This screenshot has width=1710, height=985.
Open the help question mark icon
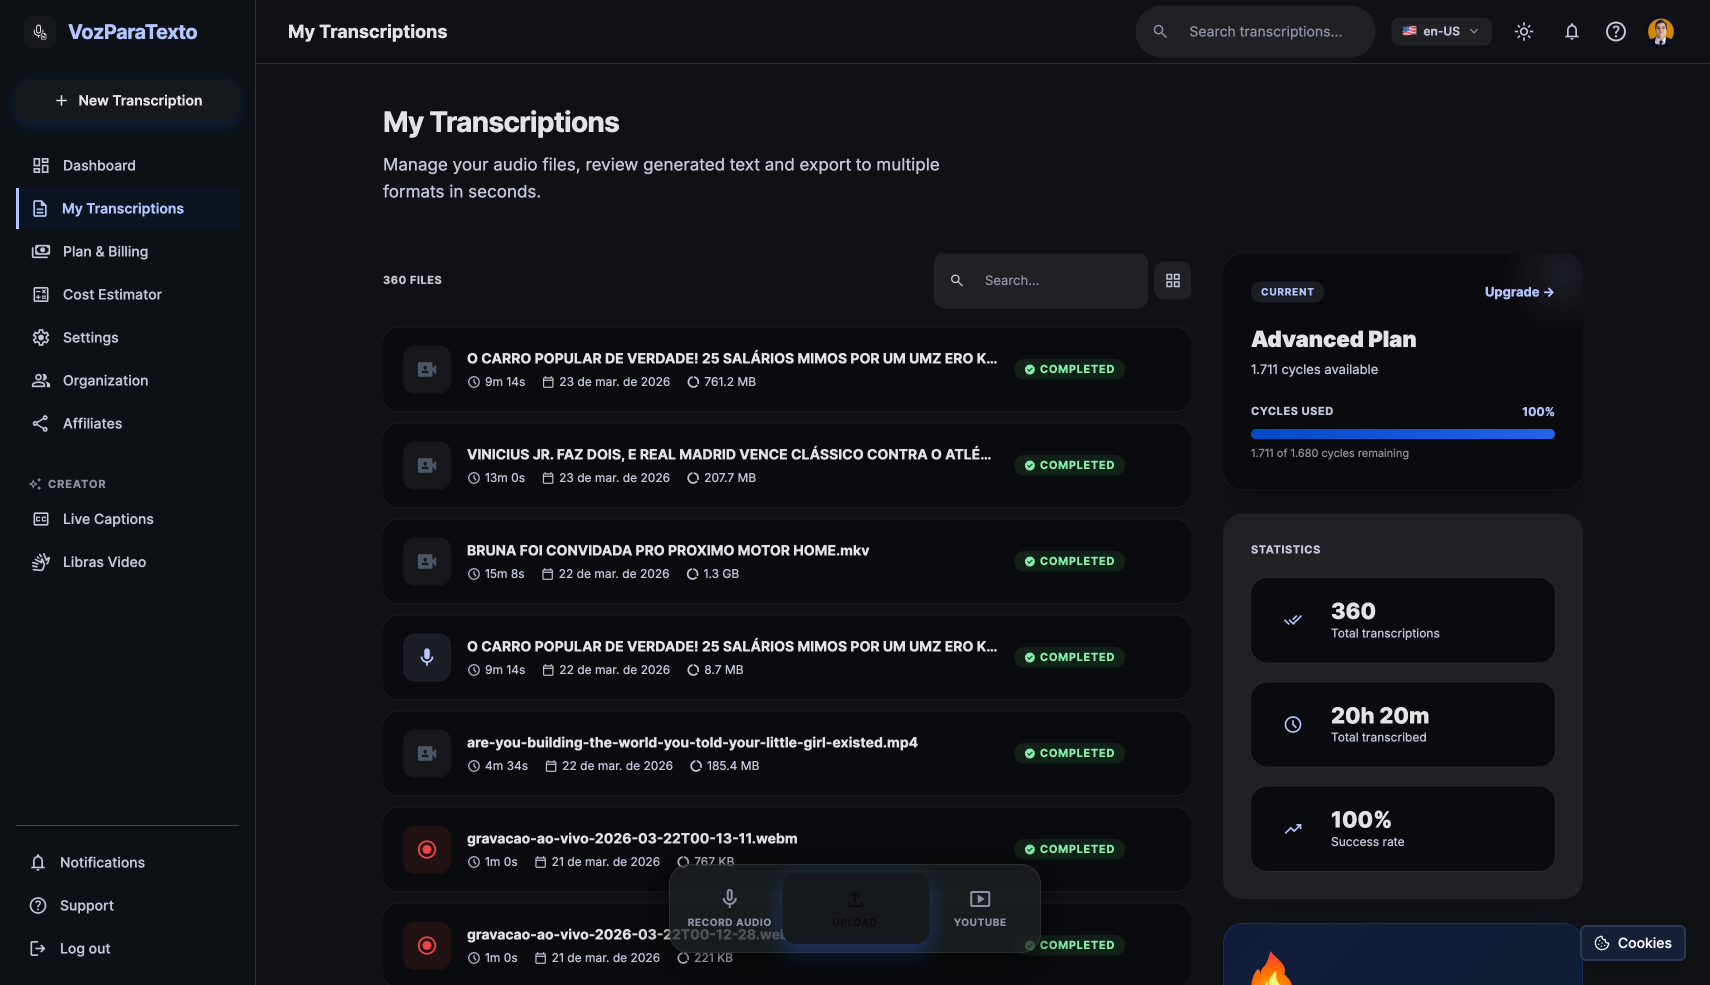1615,32
